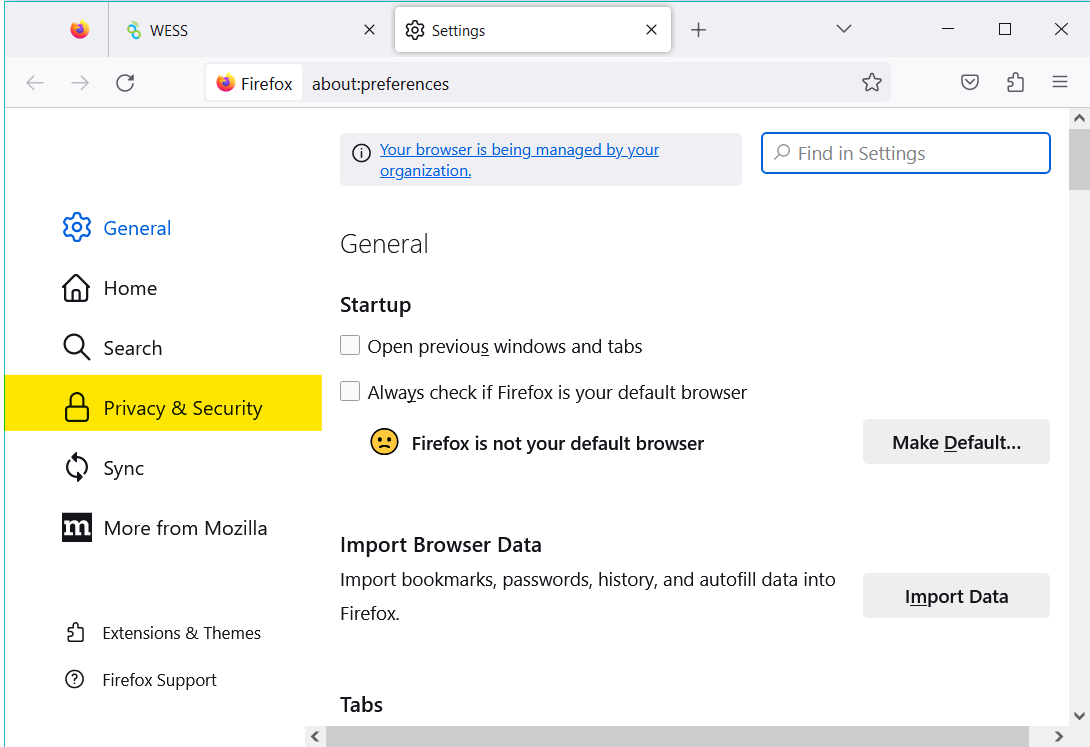Minimize the Firefox window
1090x747 pixels.
948,29
